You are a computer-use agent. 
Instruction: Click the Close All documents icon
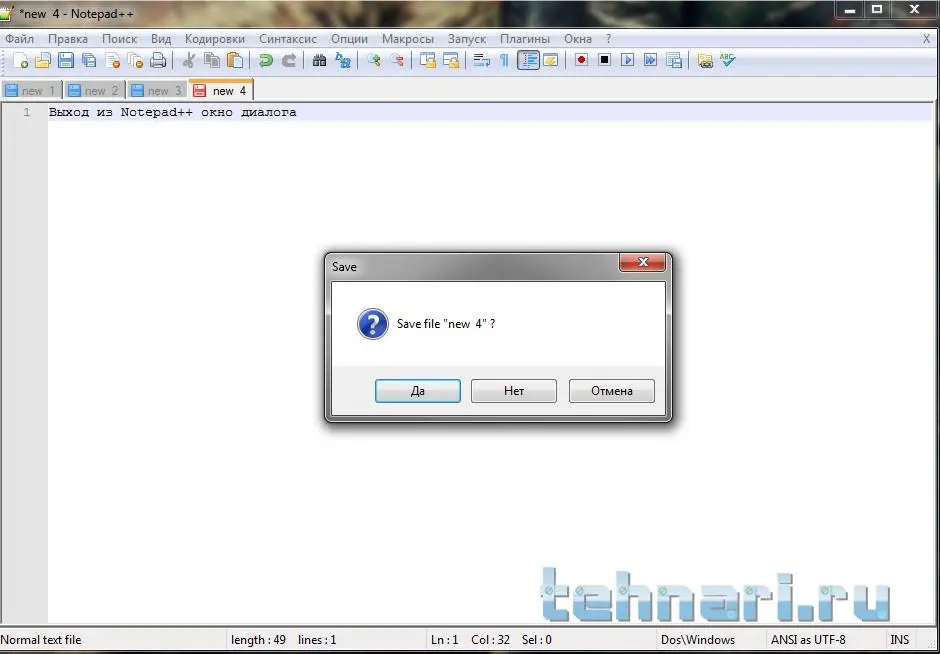click(135, 60)
